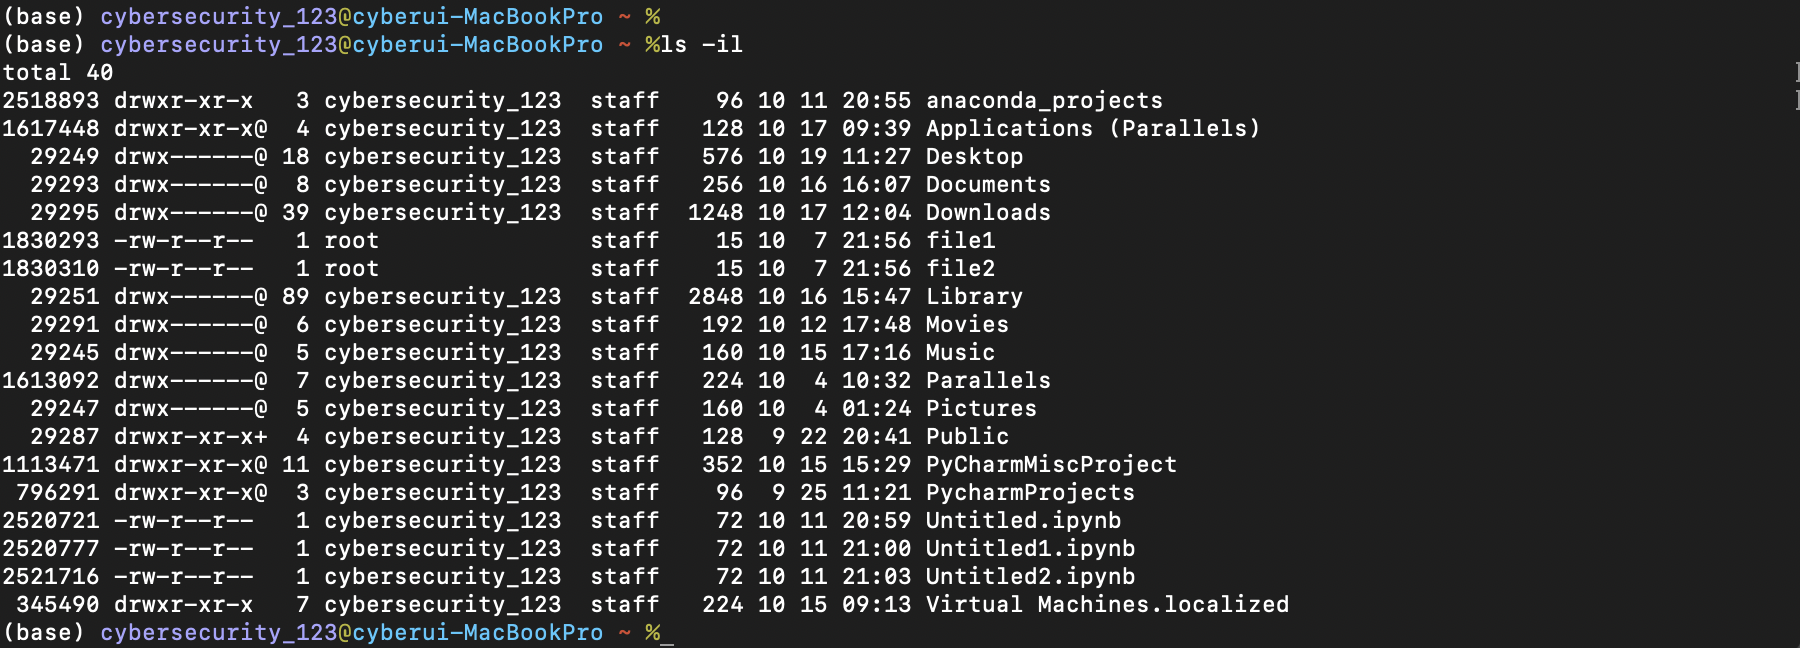
Task: Click the Movies folder name
Action: (967, 325)
